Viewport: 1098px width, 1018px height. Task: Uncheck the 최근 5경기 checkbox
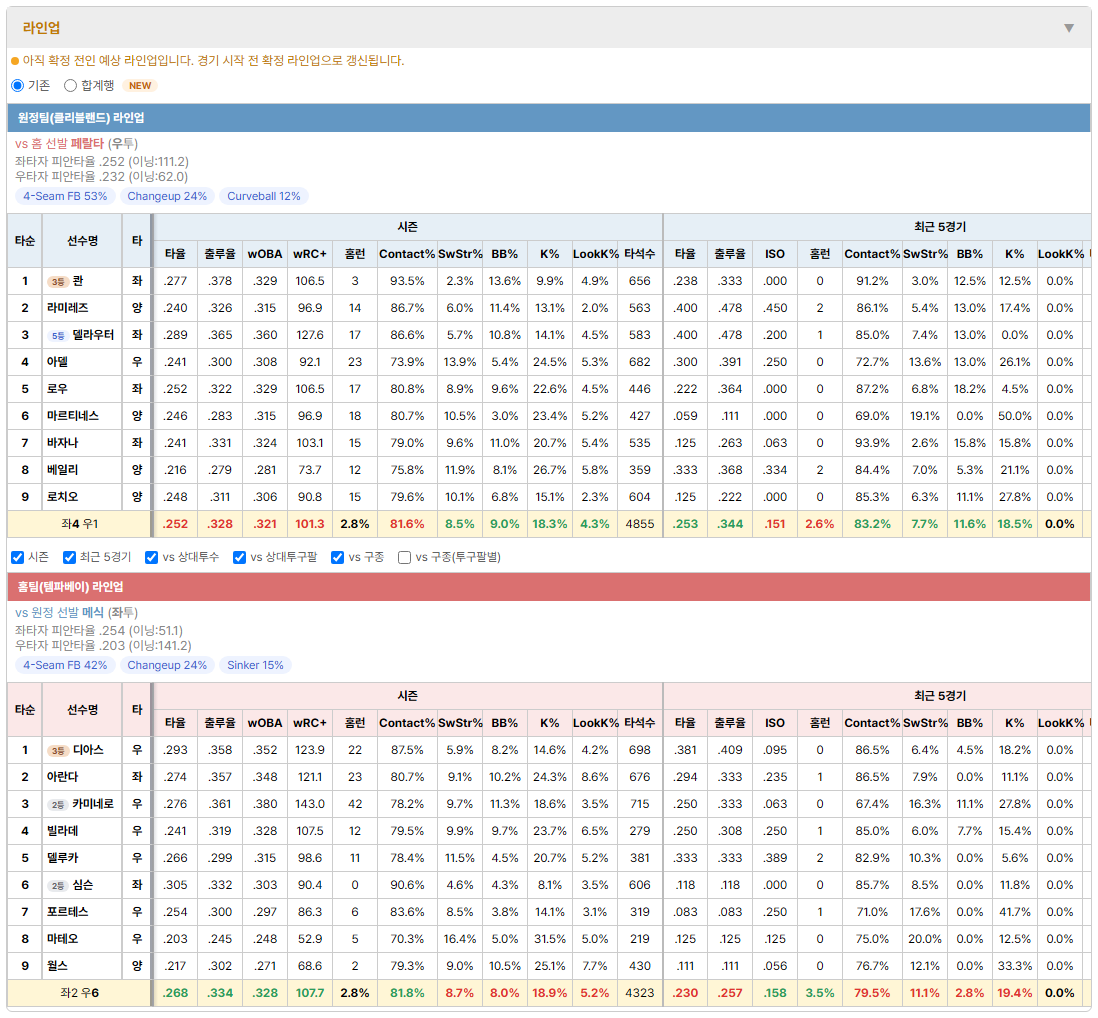[x=69, y=557]
